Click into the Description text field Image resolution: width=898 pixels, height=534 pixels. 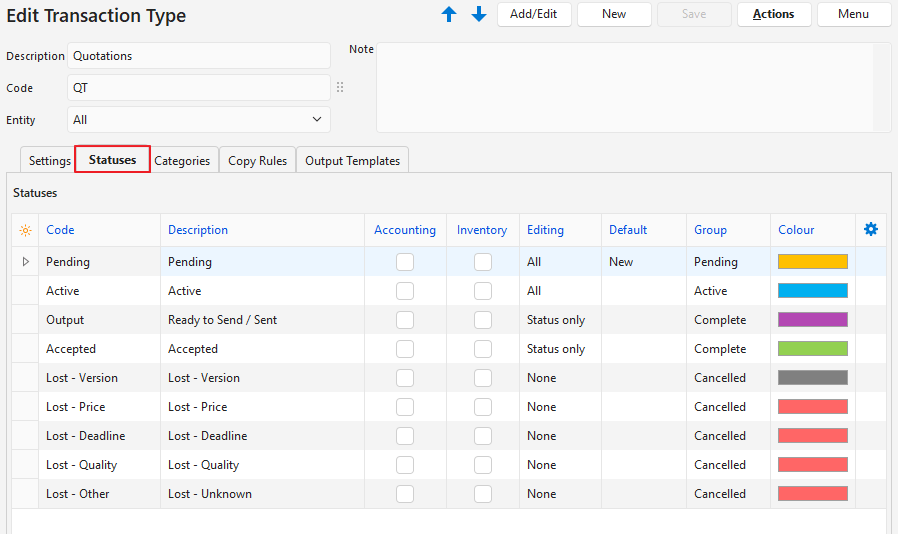[199, 56]
